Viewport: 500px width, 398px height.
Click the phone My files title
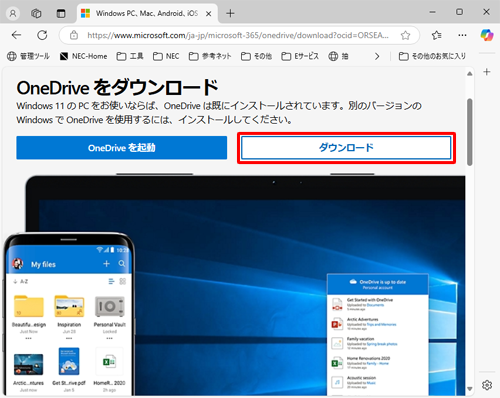point(43,264)
